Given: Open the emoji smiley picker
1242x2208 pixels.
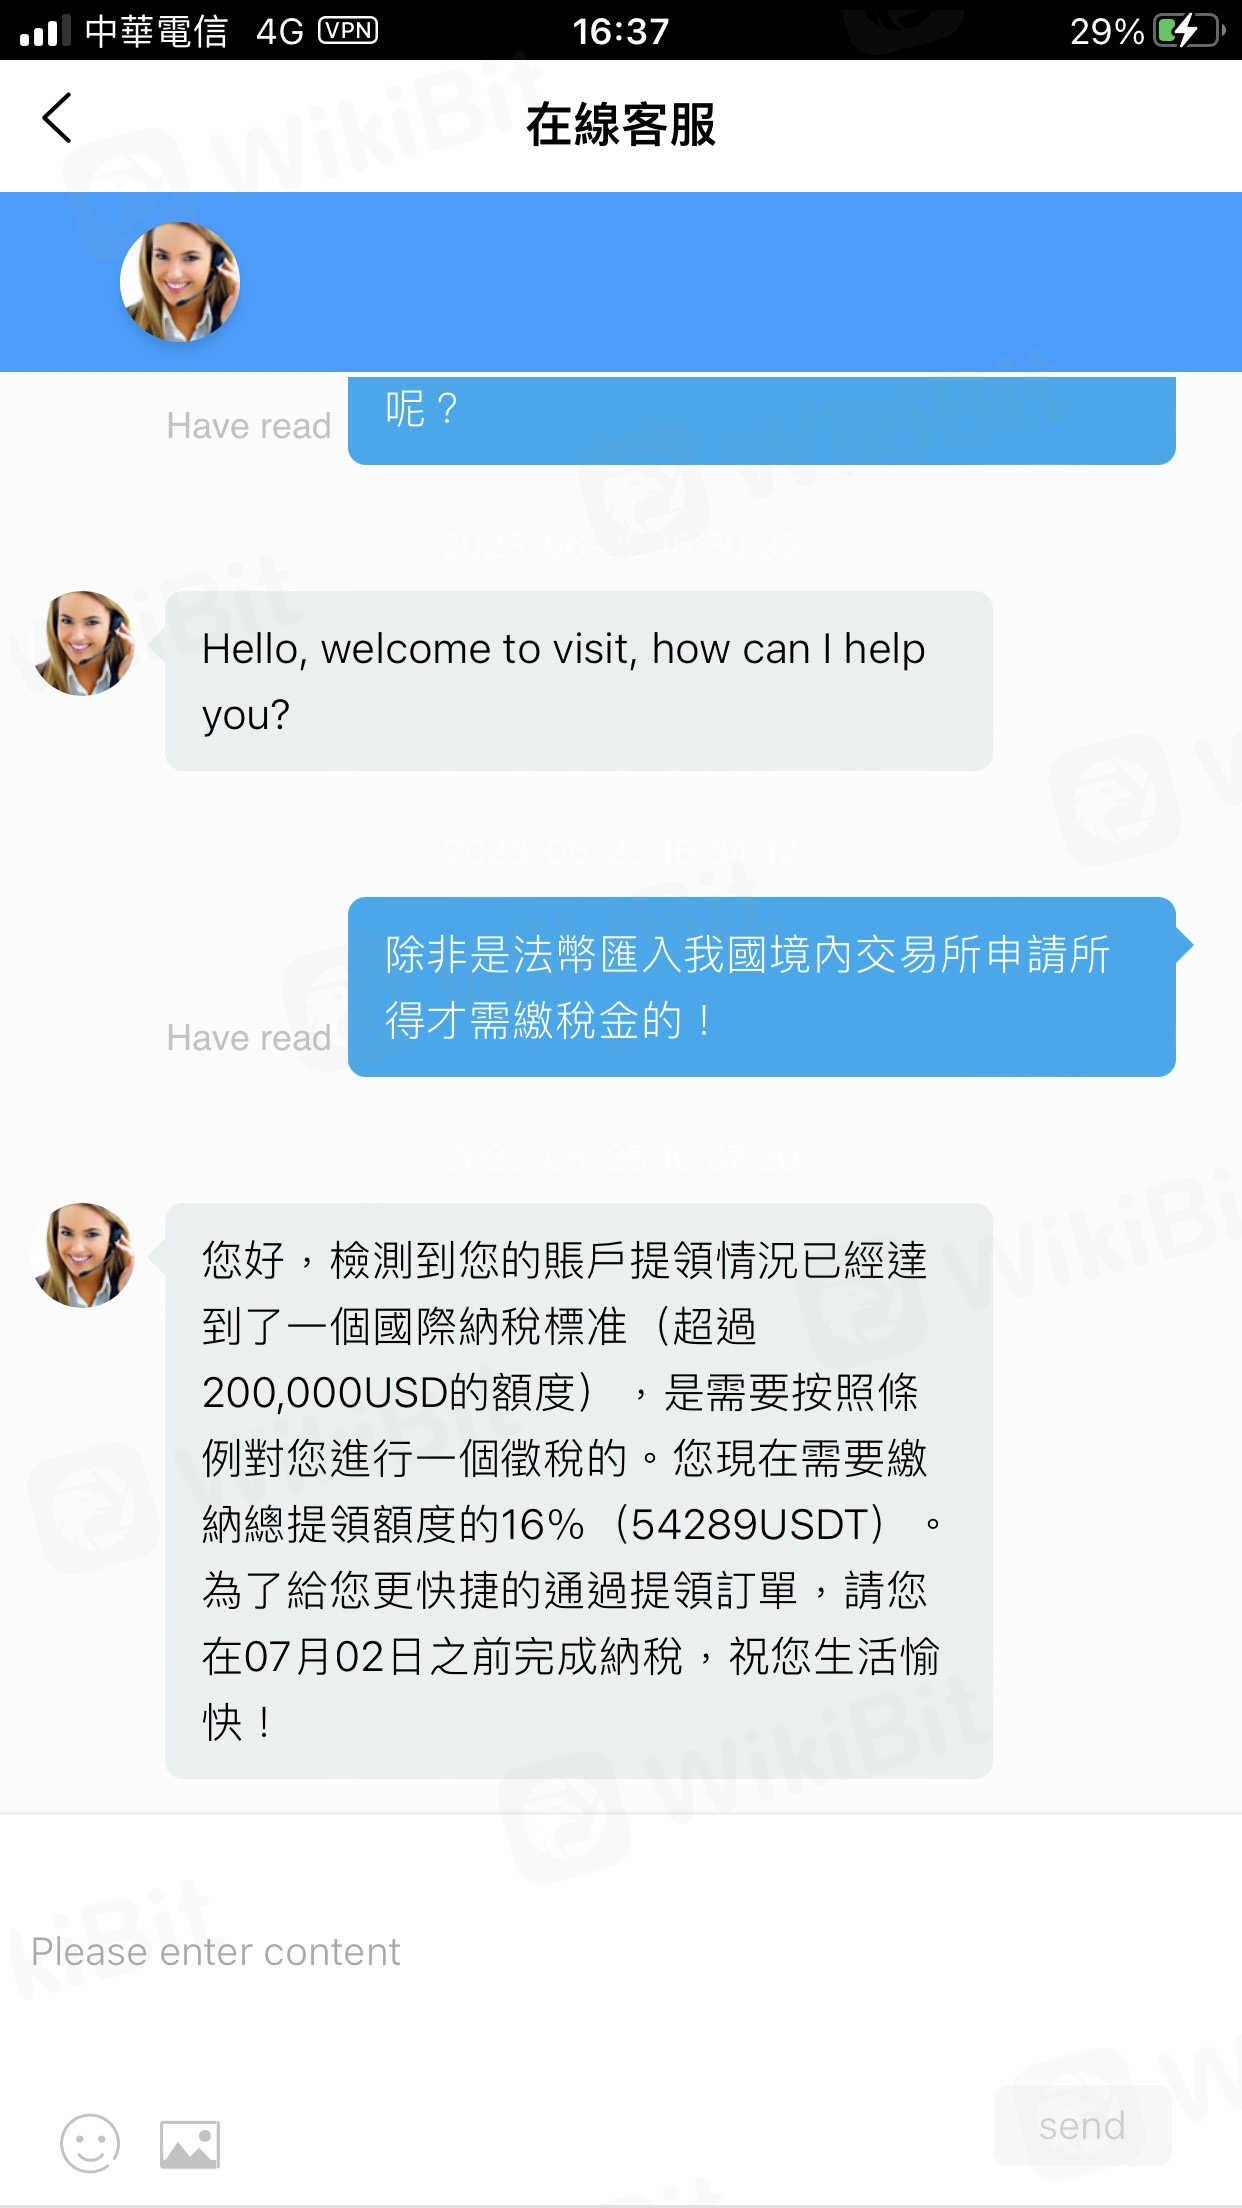Looking at the screenshot, I should point(90,2143).
